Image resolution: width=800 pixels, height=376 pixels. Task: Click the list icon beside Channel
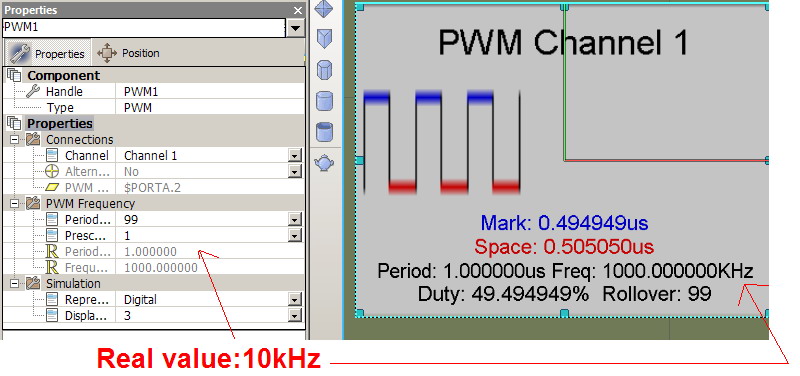52,156
